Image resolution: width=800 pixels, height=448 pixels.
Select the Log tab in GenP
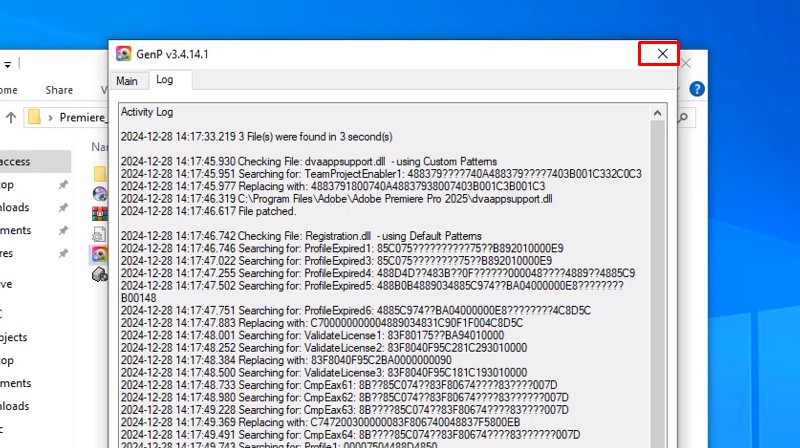point(164,80)
